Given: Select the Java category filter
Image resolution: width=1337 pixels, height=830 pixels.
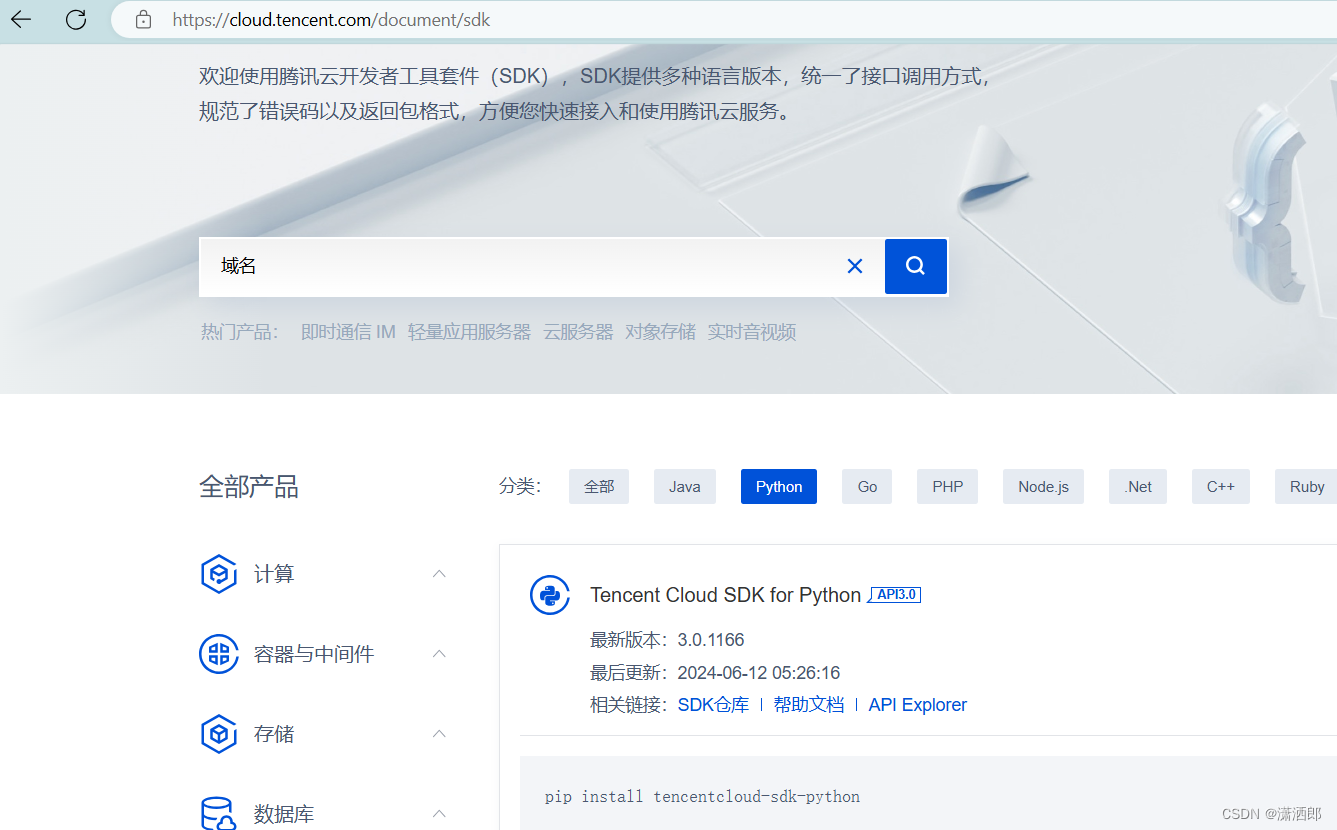Looking at the screenshot, I should [x=685, y=486].
